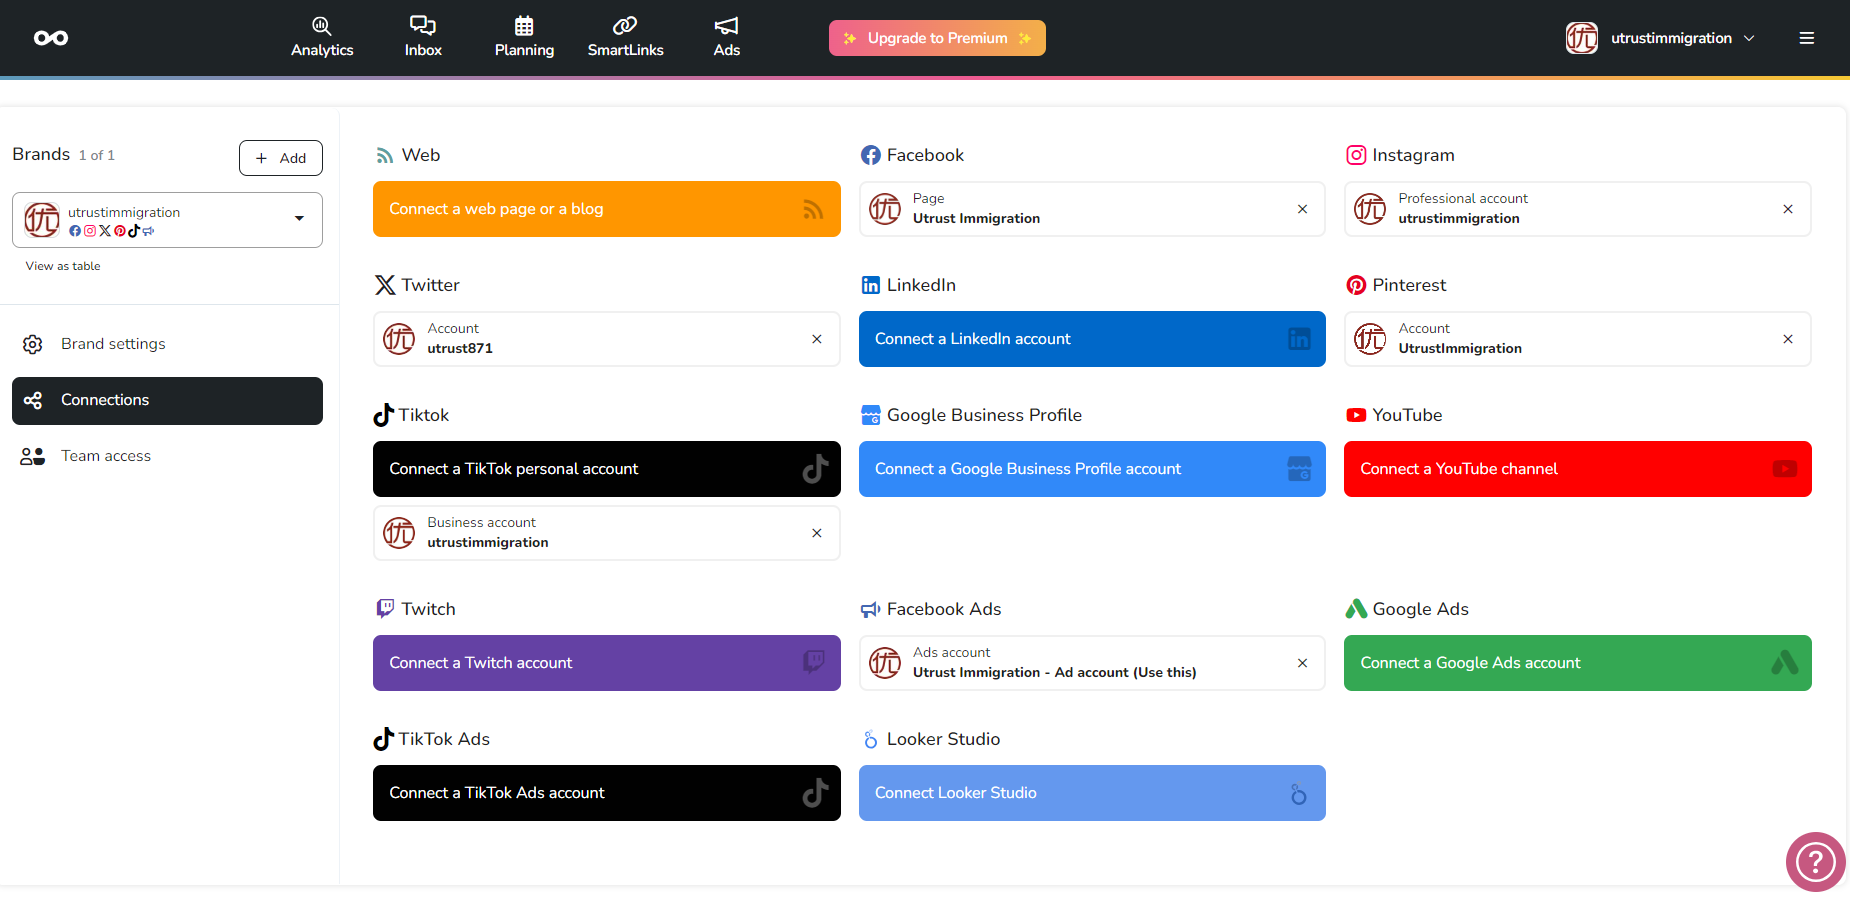
Task: Open the Inbox from top navigation
Action: pyautogui.click(x=423, y=37)
